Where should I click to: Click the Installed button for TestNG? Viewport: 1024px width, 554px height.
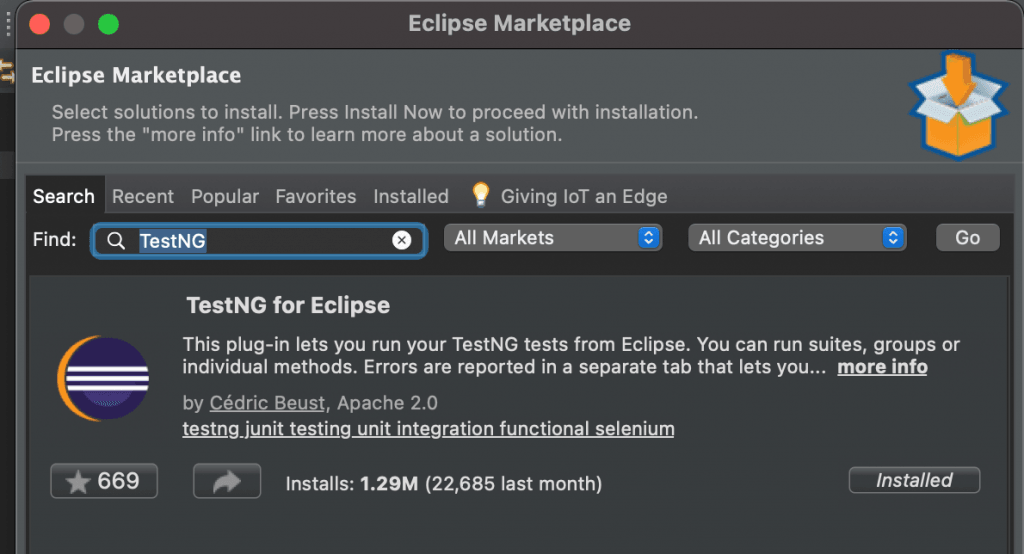point(914,480)
